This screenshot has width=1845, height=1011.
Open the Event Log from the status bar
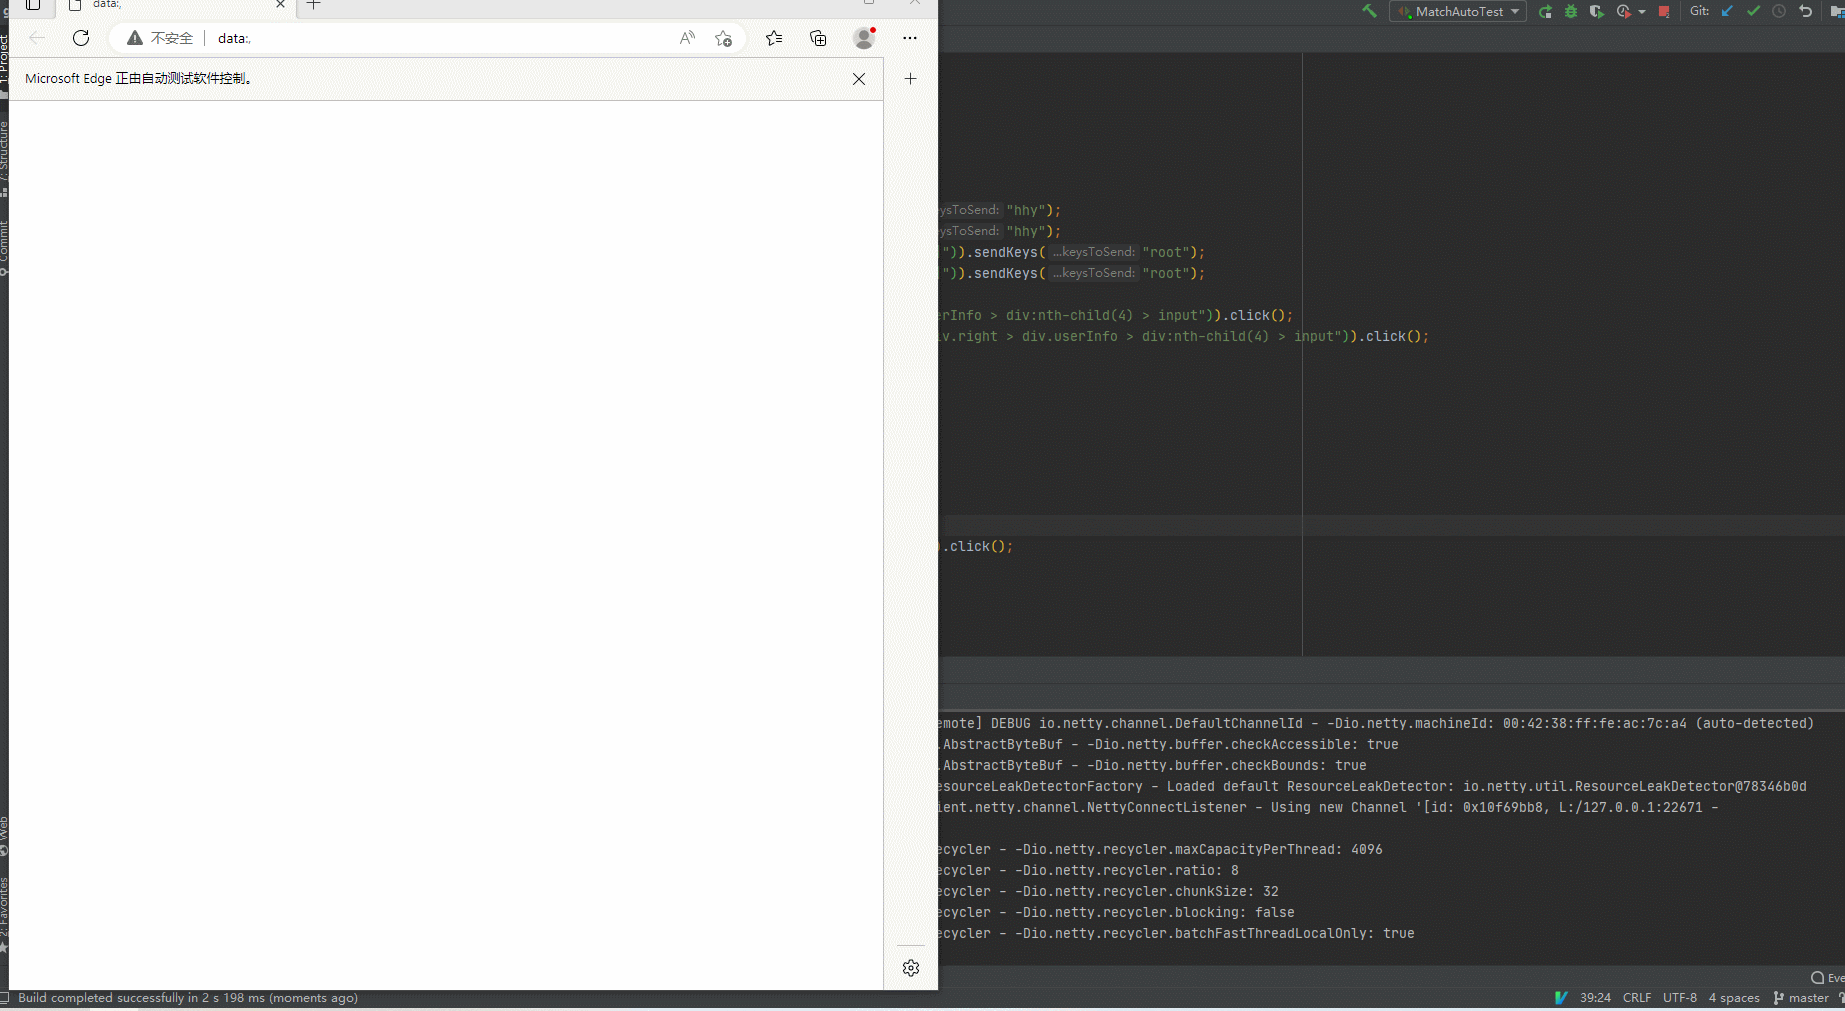point(1828,978)
